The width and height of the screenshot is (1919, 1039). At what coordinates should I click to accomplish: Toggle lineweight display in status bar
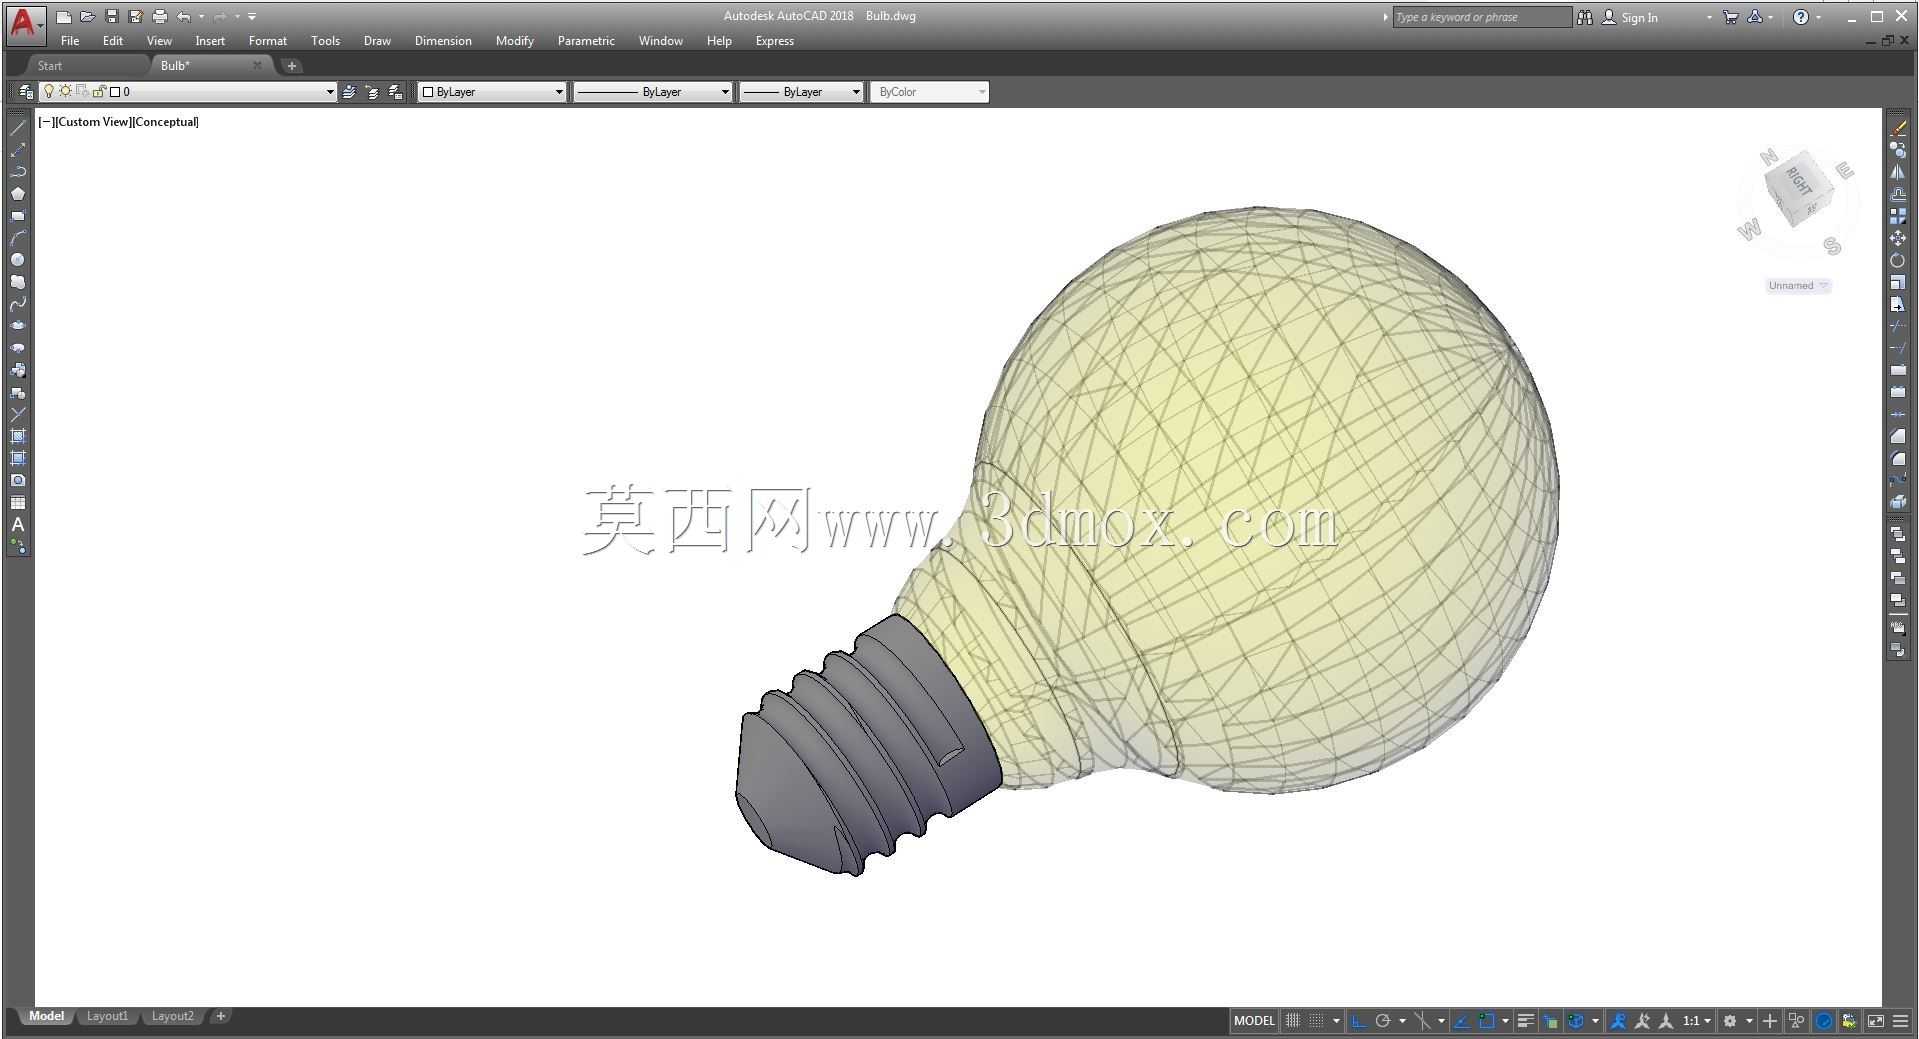pyautogui.click(x=1526, y=1021)
